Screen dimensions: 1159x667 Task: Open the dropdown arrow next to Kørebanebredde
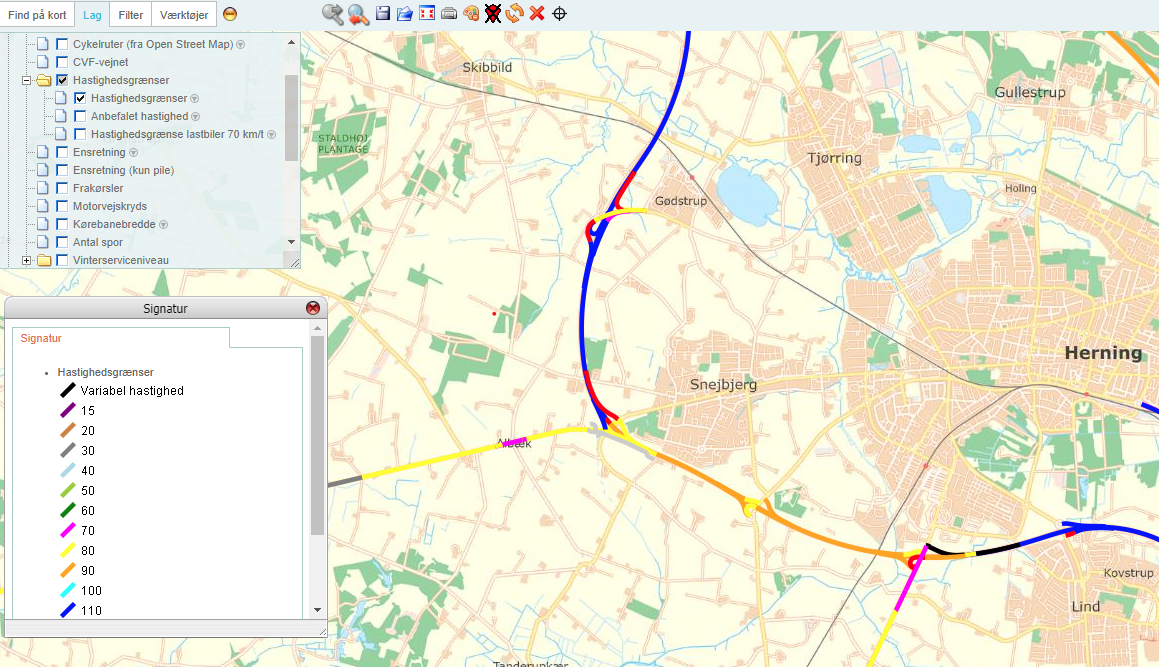(164, 225)
